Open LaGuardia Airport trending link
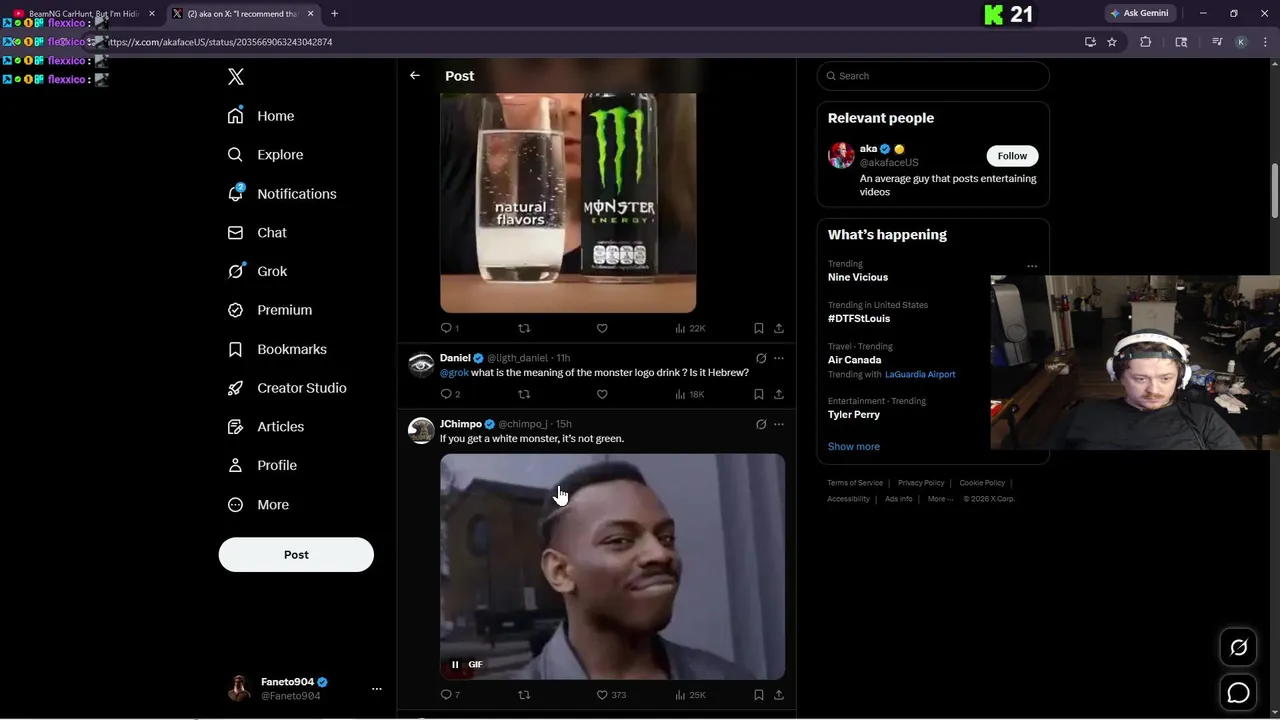The image size is (1280, 720). tap(920, 374)
